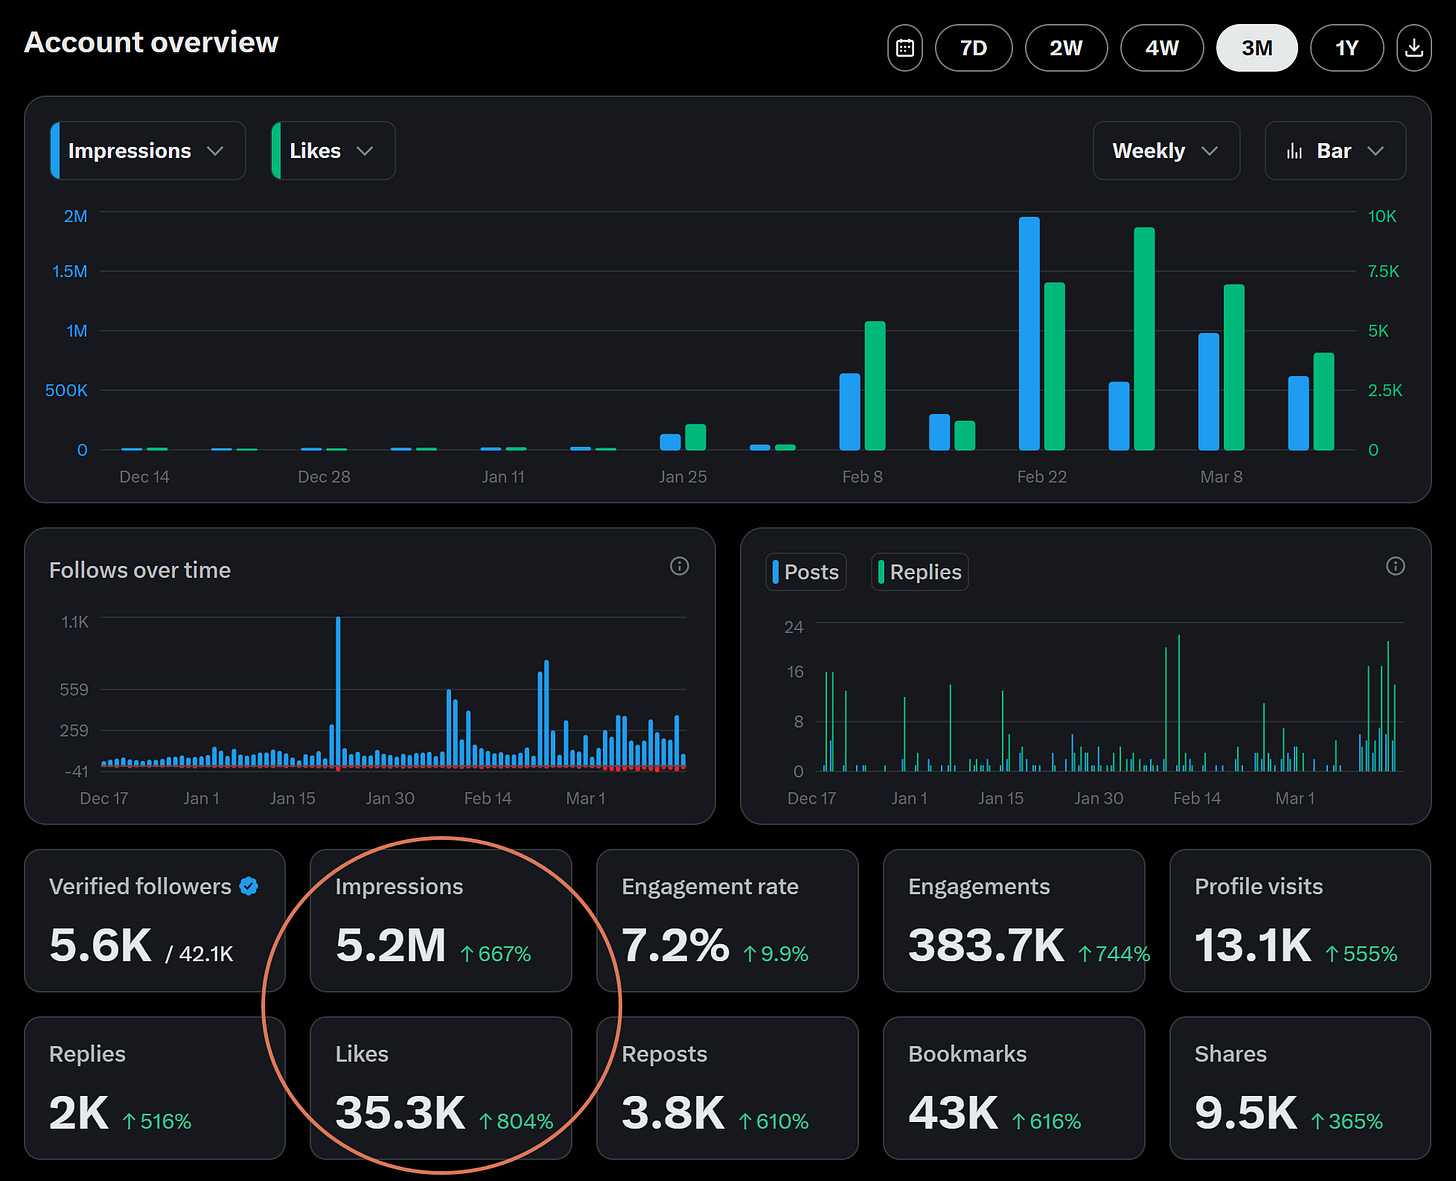Image resolution: width=1456 pixels, height=1181 pixels.
Task: Select the 2W time range button
Action: tap(1066, 47)
